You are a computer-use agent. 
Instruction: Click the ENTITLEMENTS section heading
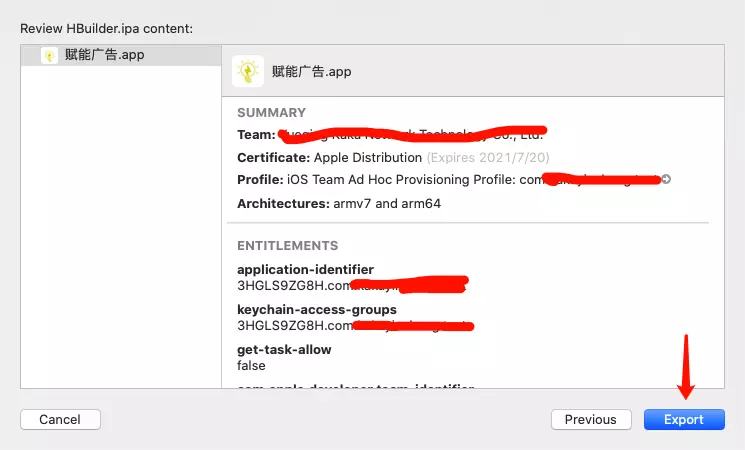click(287, 246)
